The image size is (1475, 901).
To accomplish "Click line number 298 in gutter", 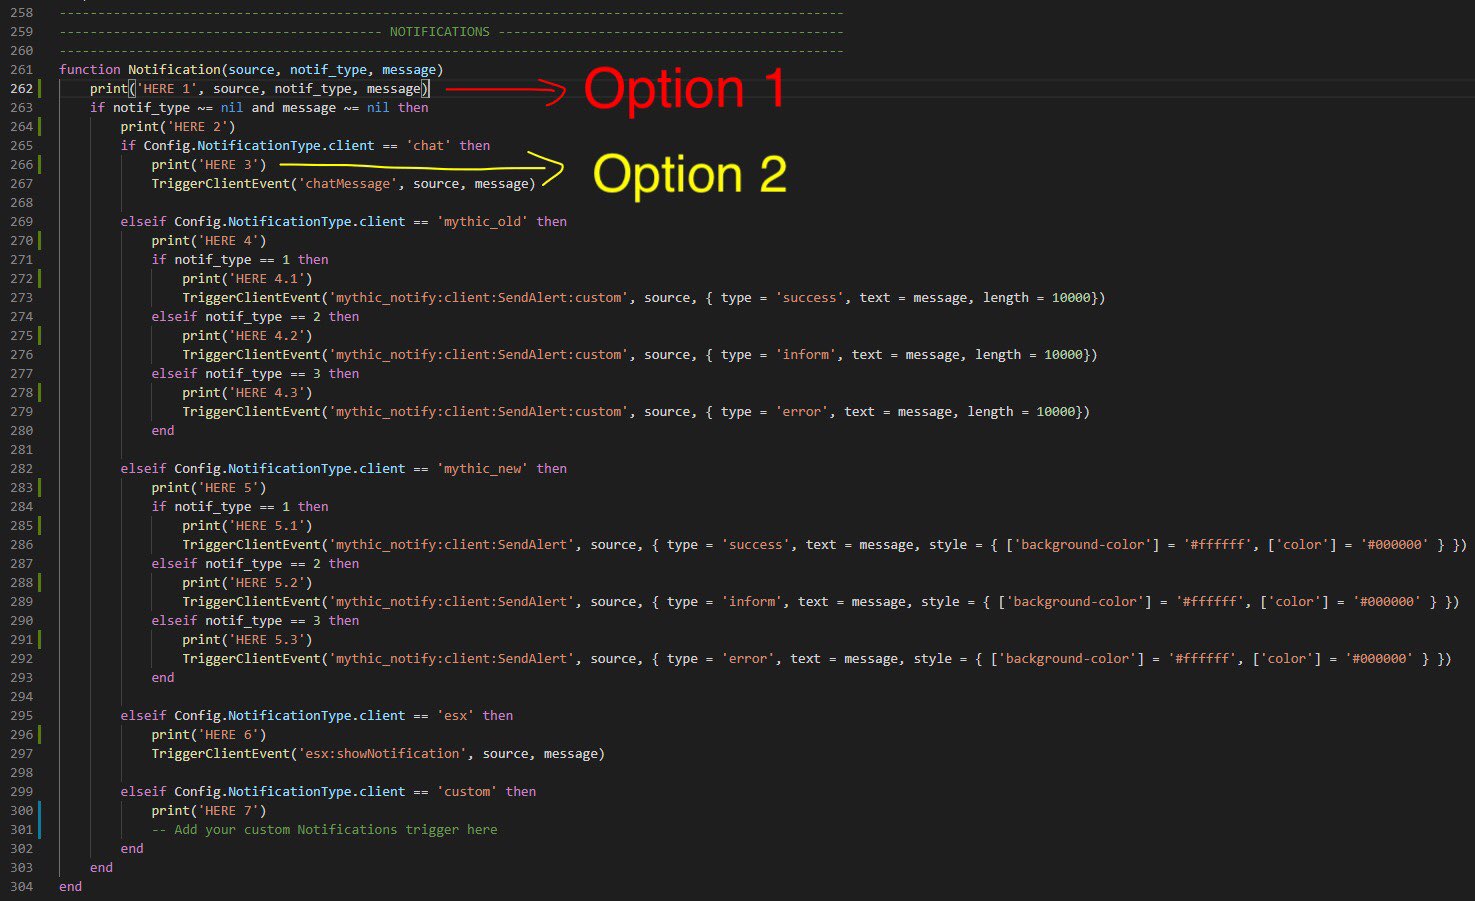I will click(x=21, y=772).
